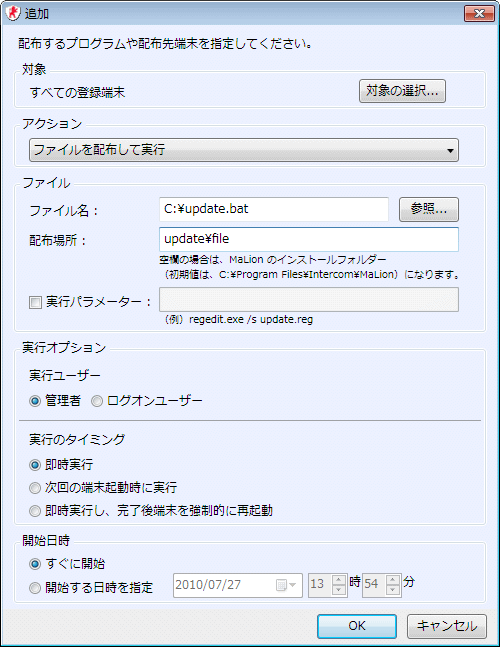The width and height of the screenshot is (500, 647).
Task: Select すぐに開始 radio button
Action: pos(35,564)
